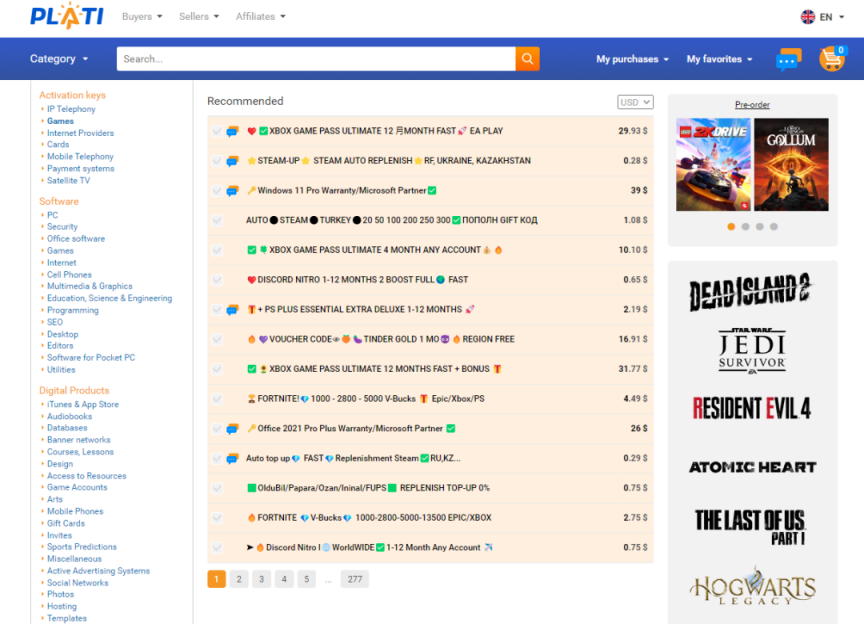Screen dimensions: 864x624
Task: Open seller chat icon for Steam-Up Auto Replenish
Action: tap(233, 161)
